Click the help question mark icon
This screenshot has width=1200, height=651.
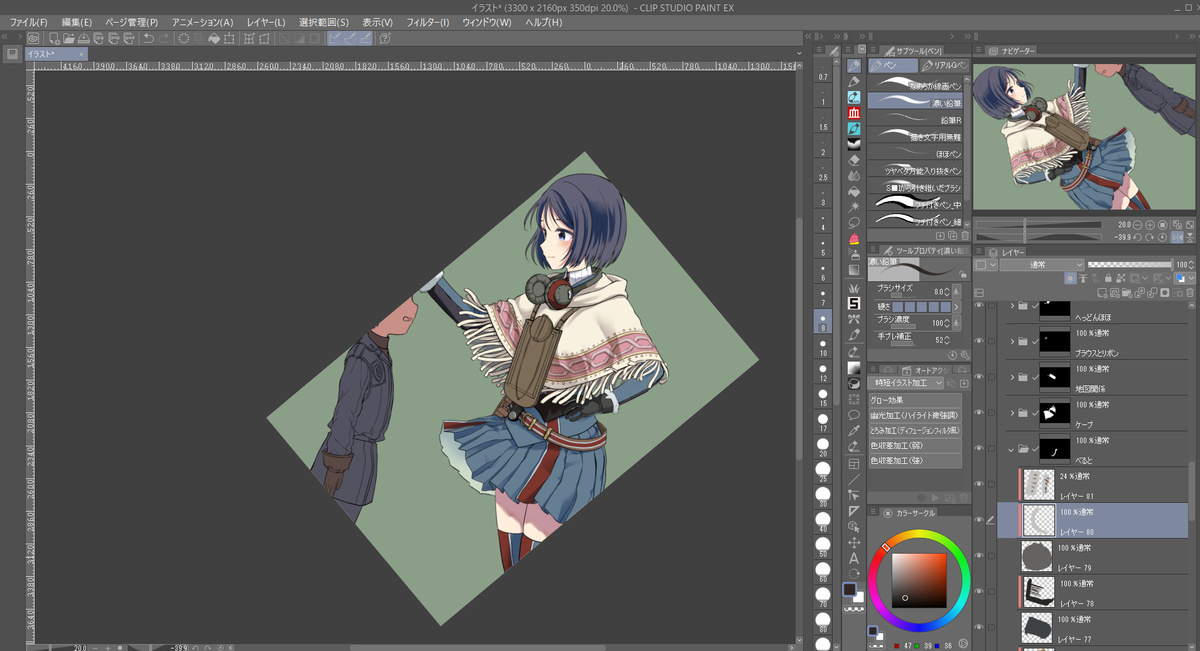[x=385, y=38]
